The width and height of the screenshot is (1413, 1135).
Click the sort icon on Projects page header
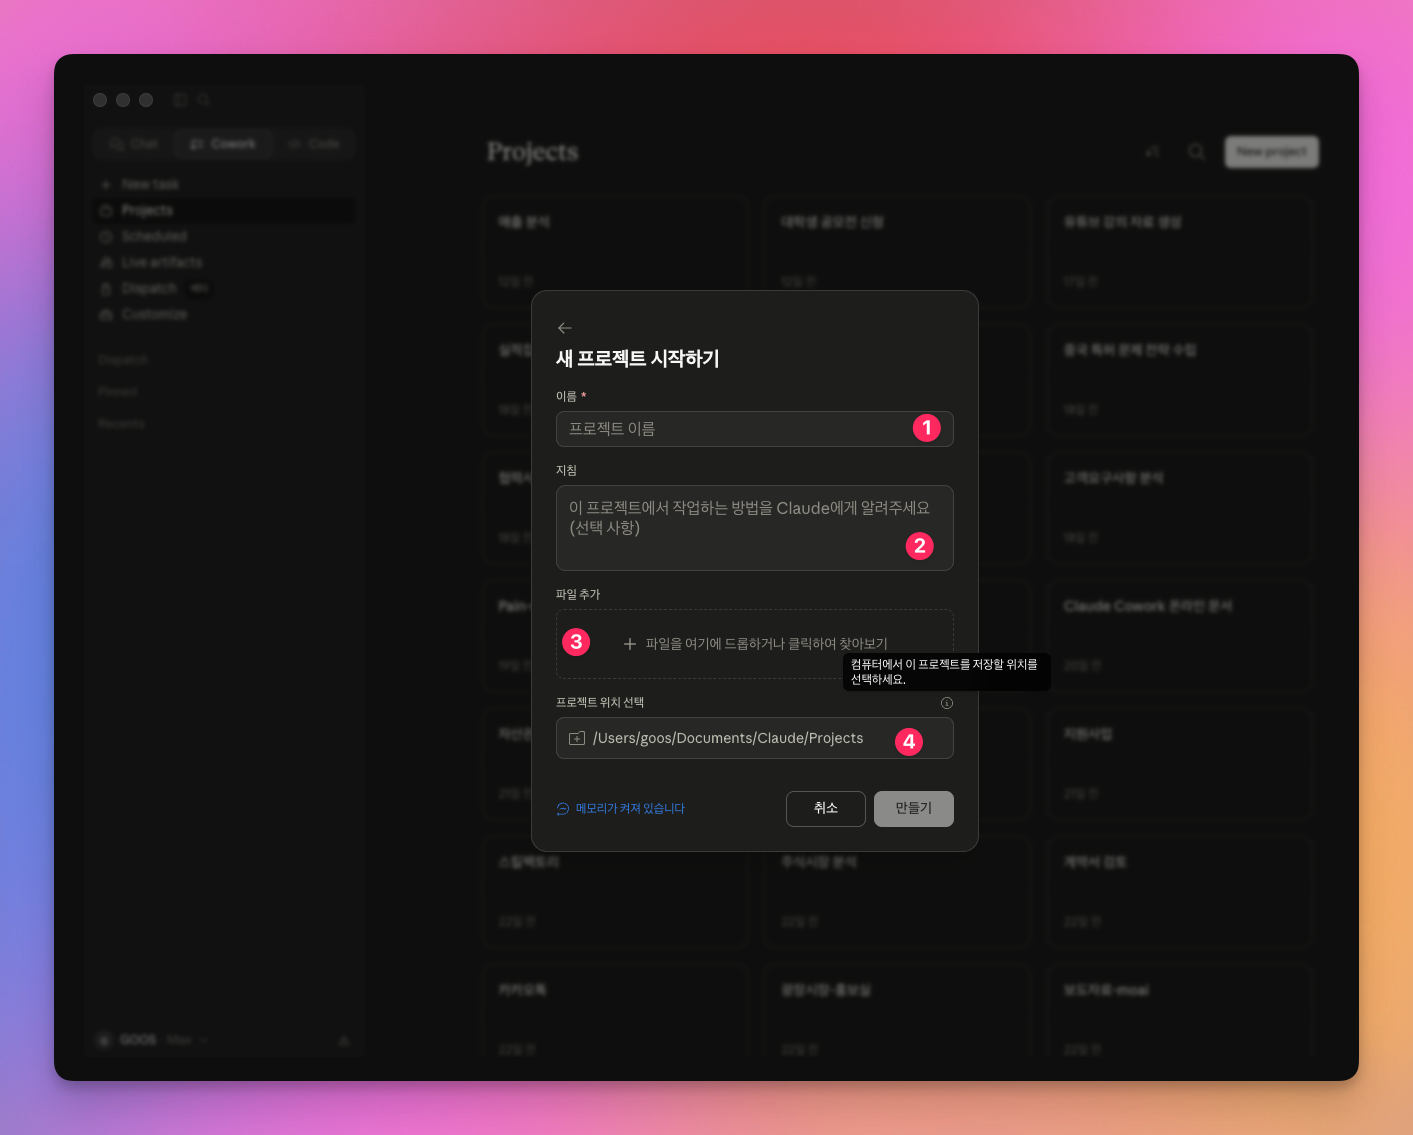(1152, 152)
